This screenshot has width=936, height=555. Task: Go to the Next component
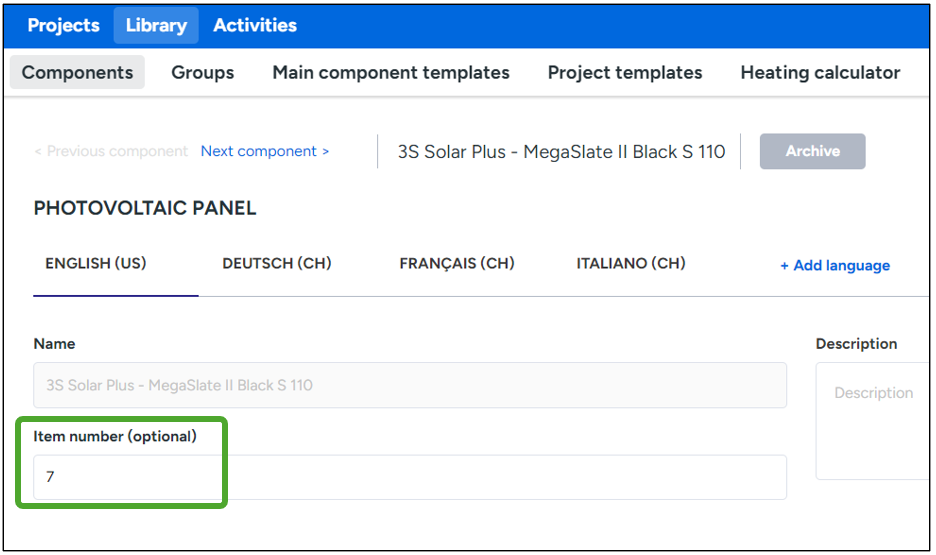point(265,151)
